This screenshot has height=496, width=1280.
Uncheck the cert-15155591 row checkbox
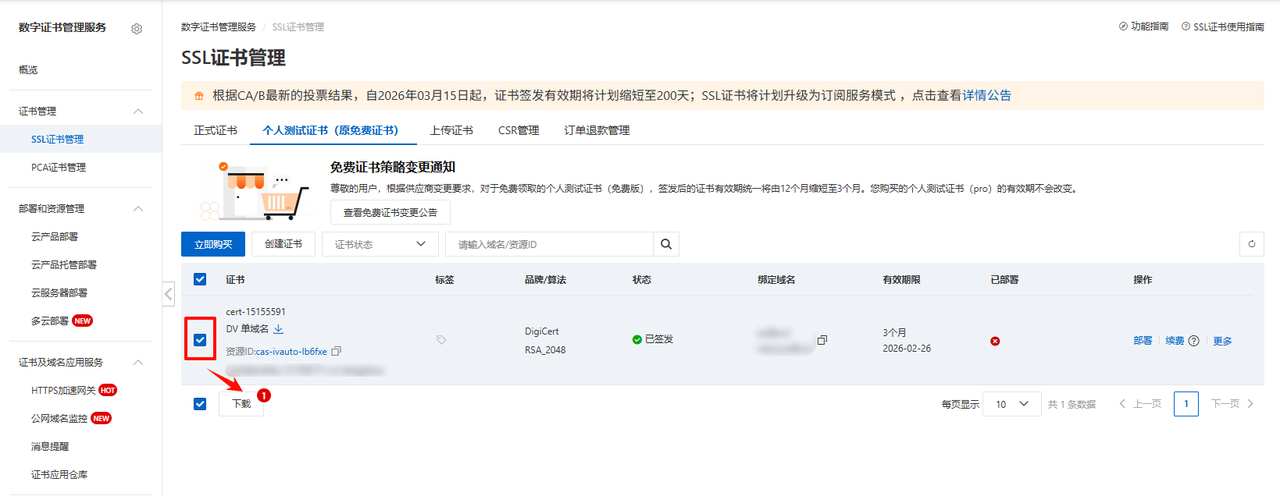click(200, 340)
